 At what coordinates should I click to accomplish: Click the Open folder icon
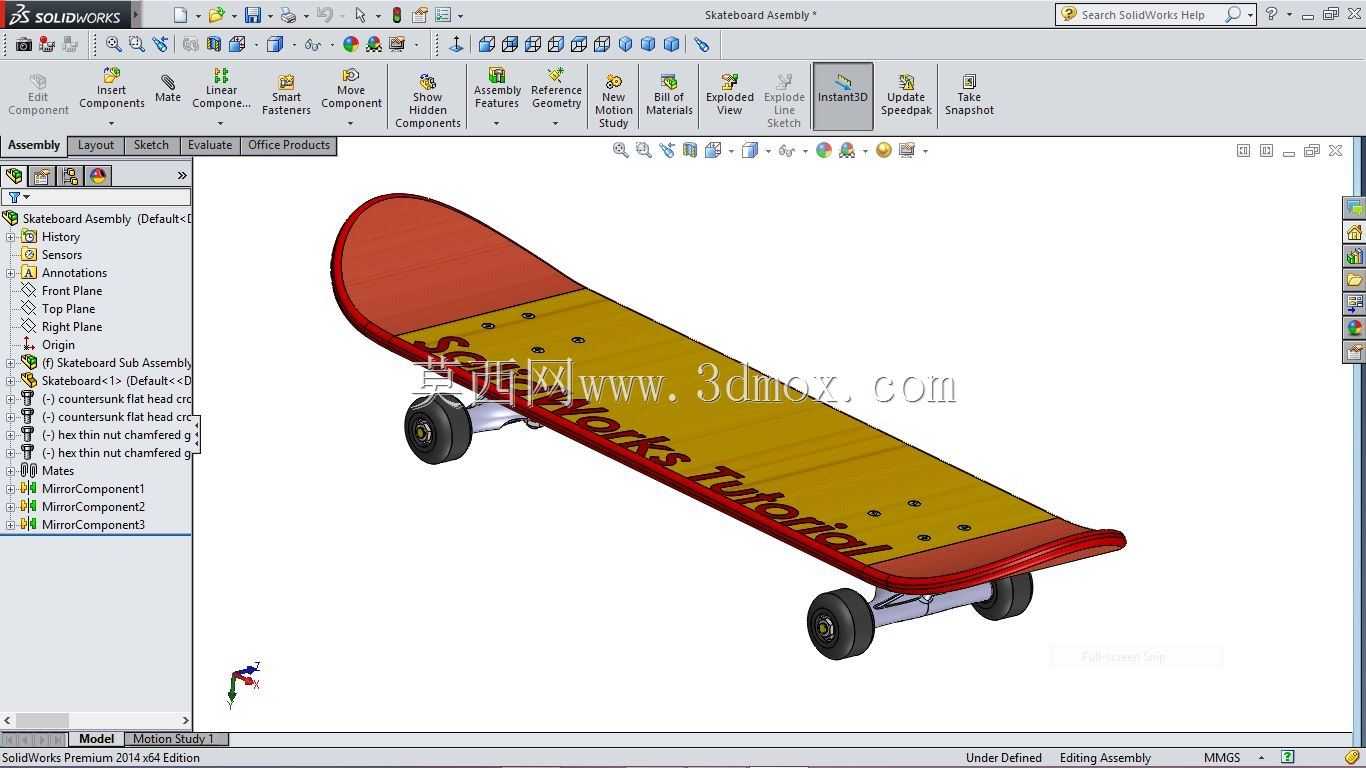click(216, 15)
